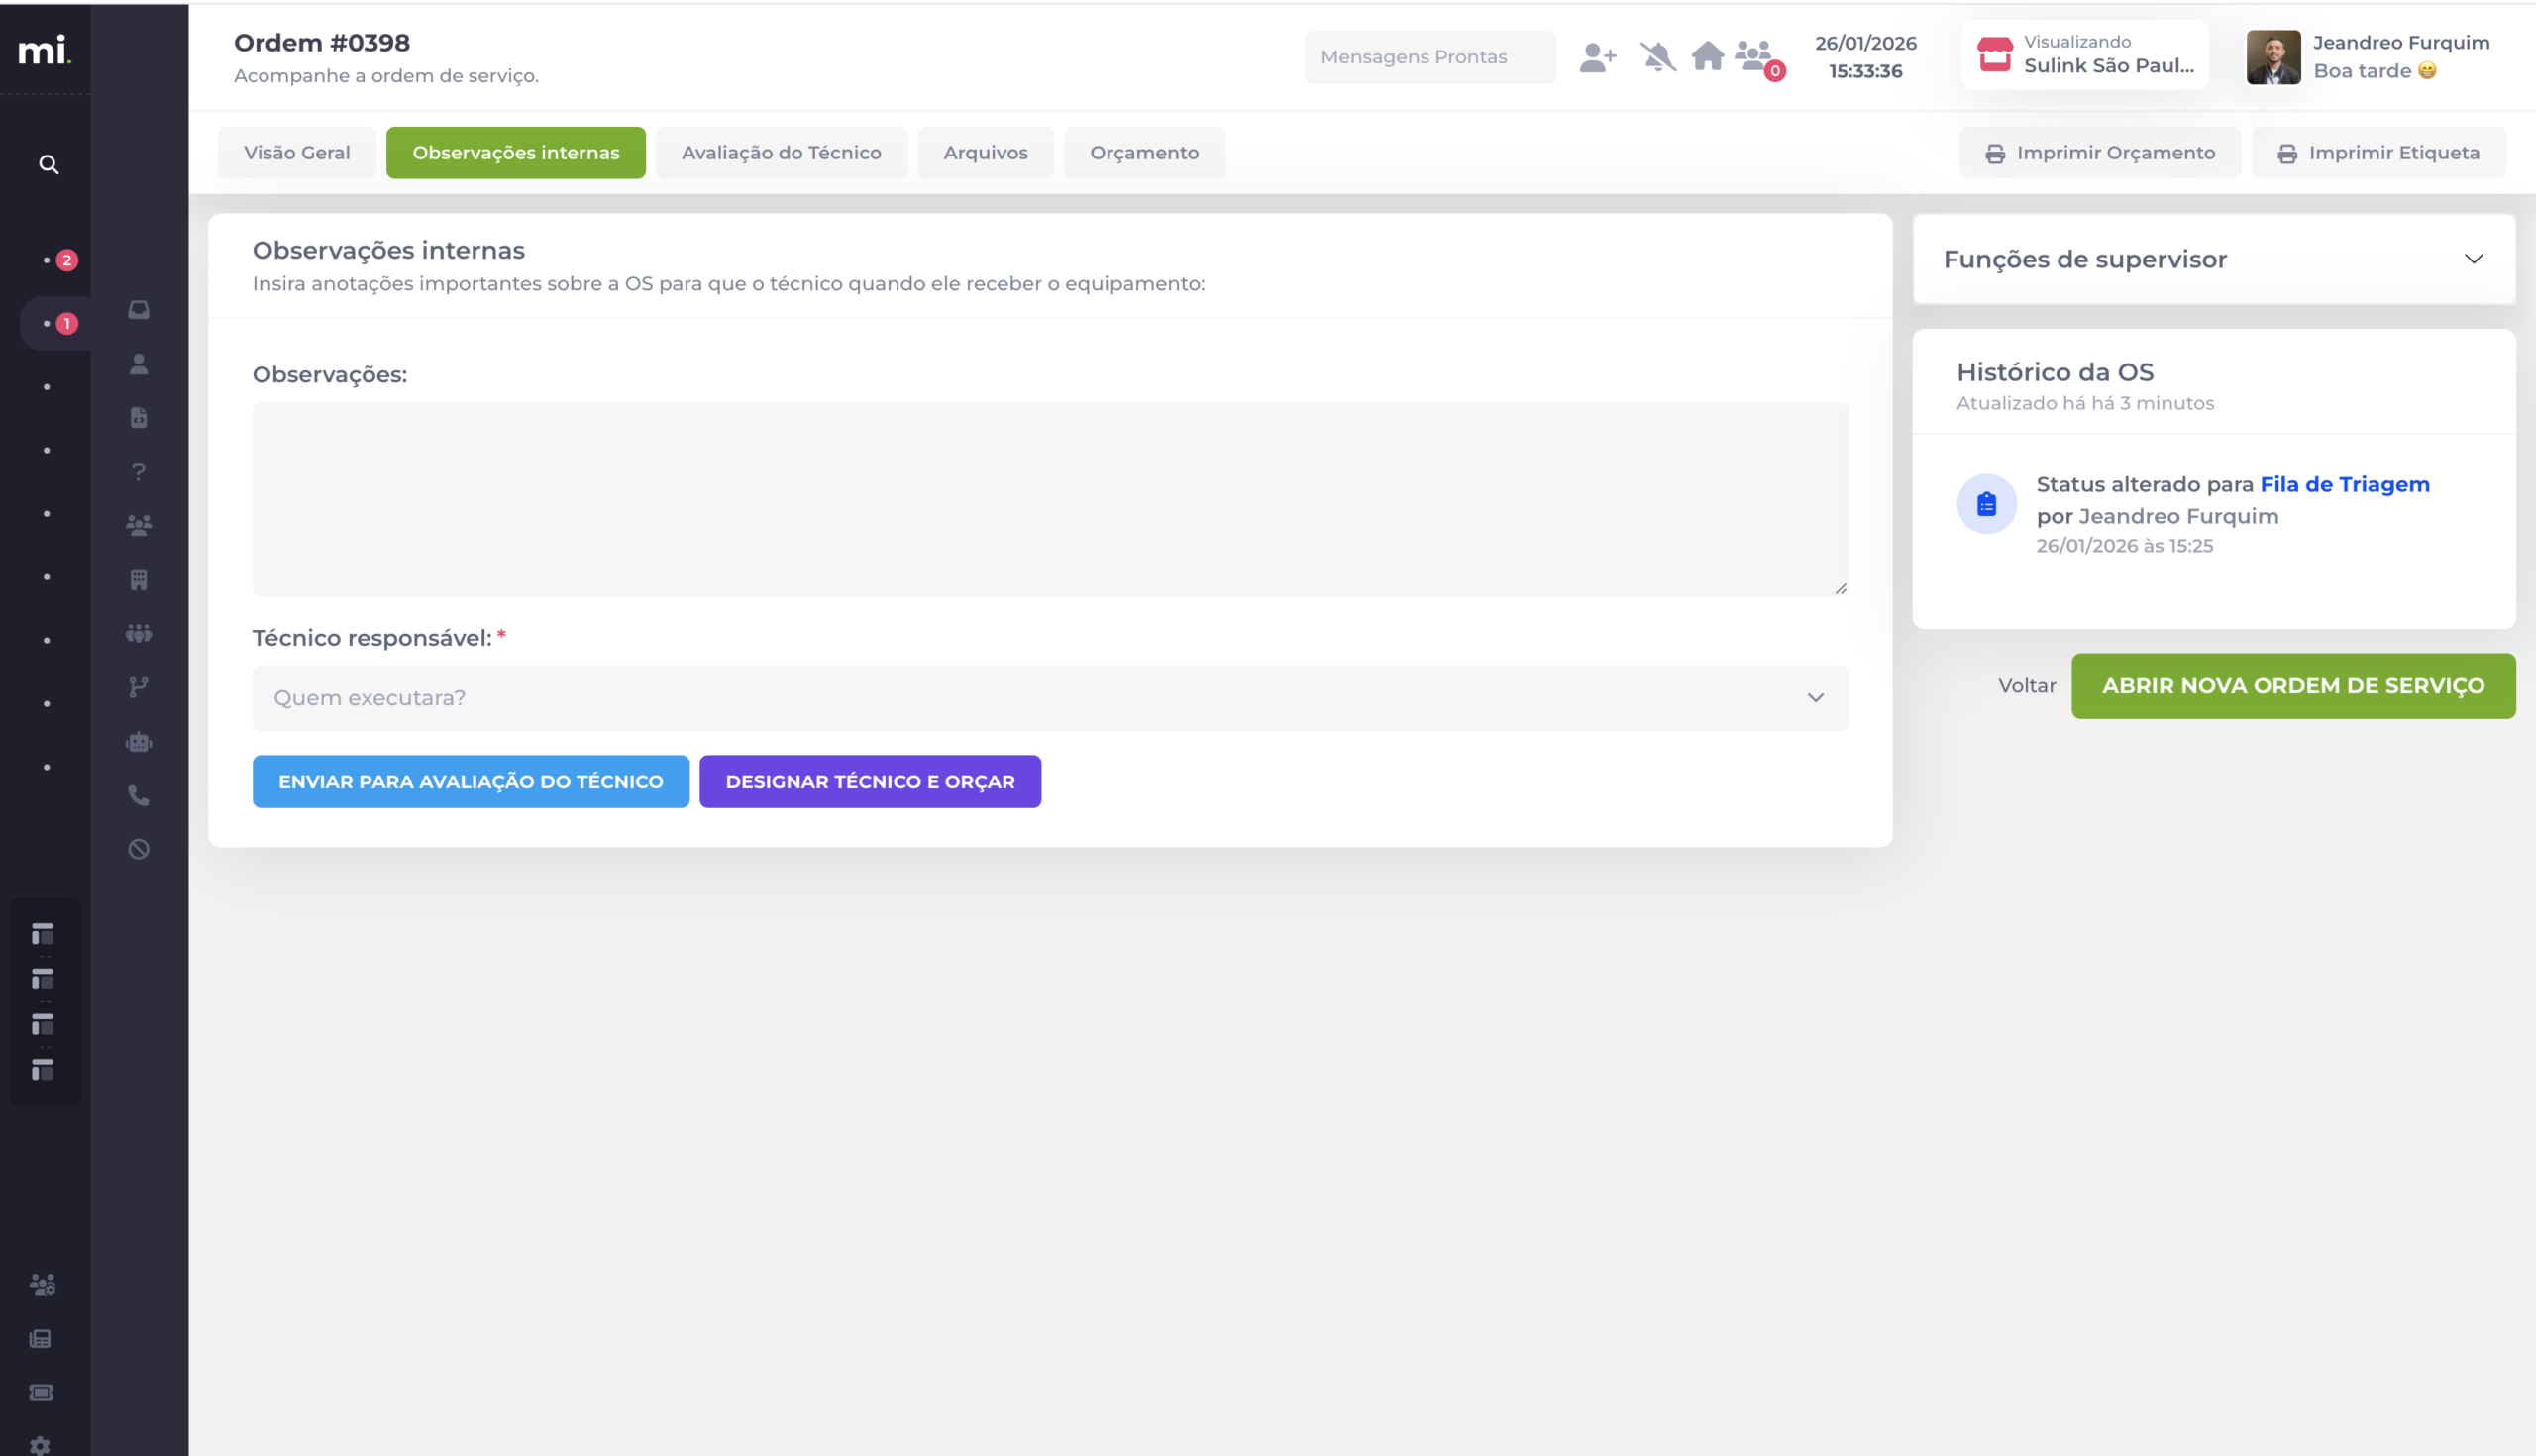Open the building icon in the sidebar
This screenshot has width=2536, height=1456.
(x=139, y=579)
